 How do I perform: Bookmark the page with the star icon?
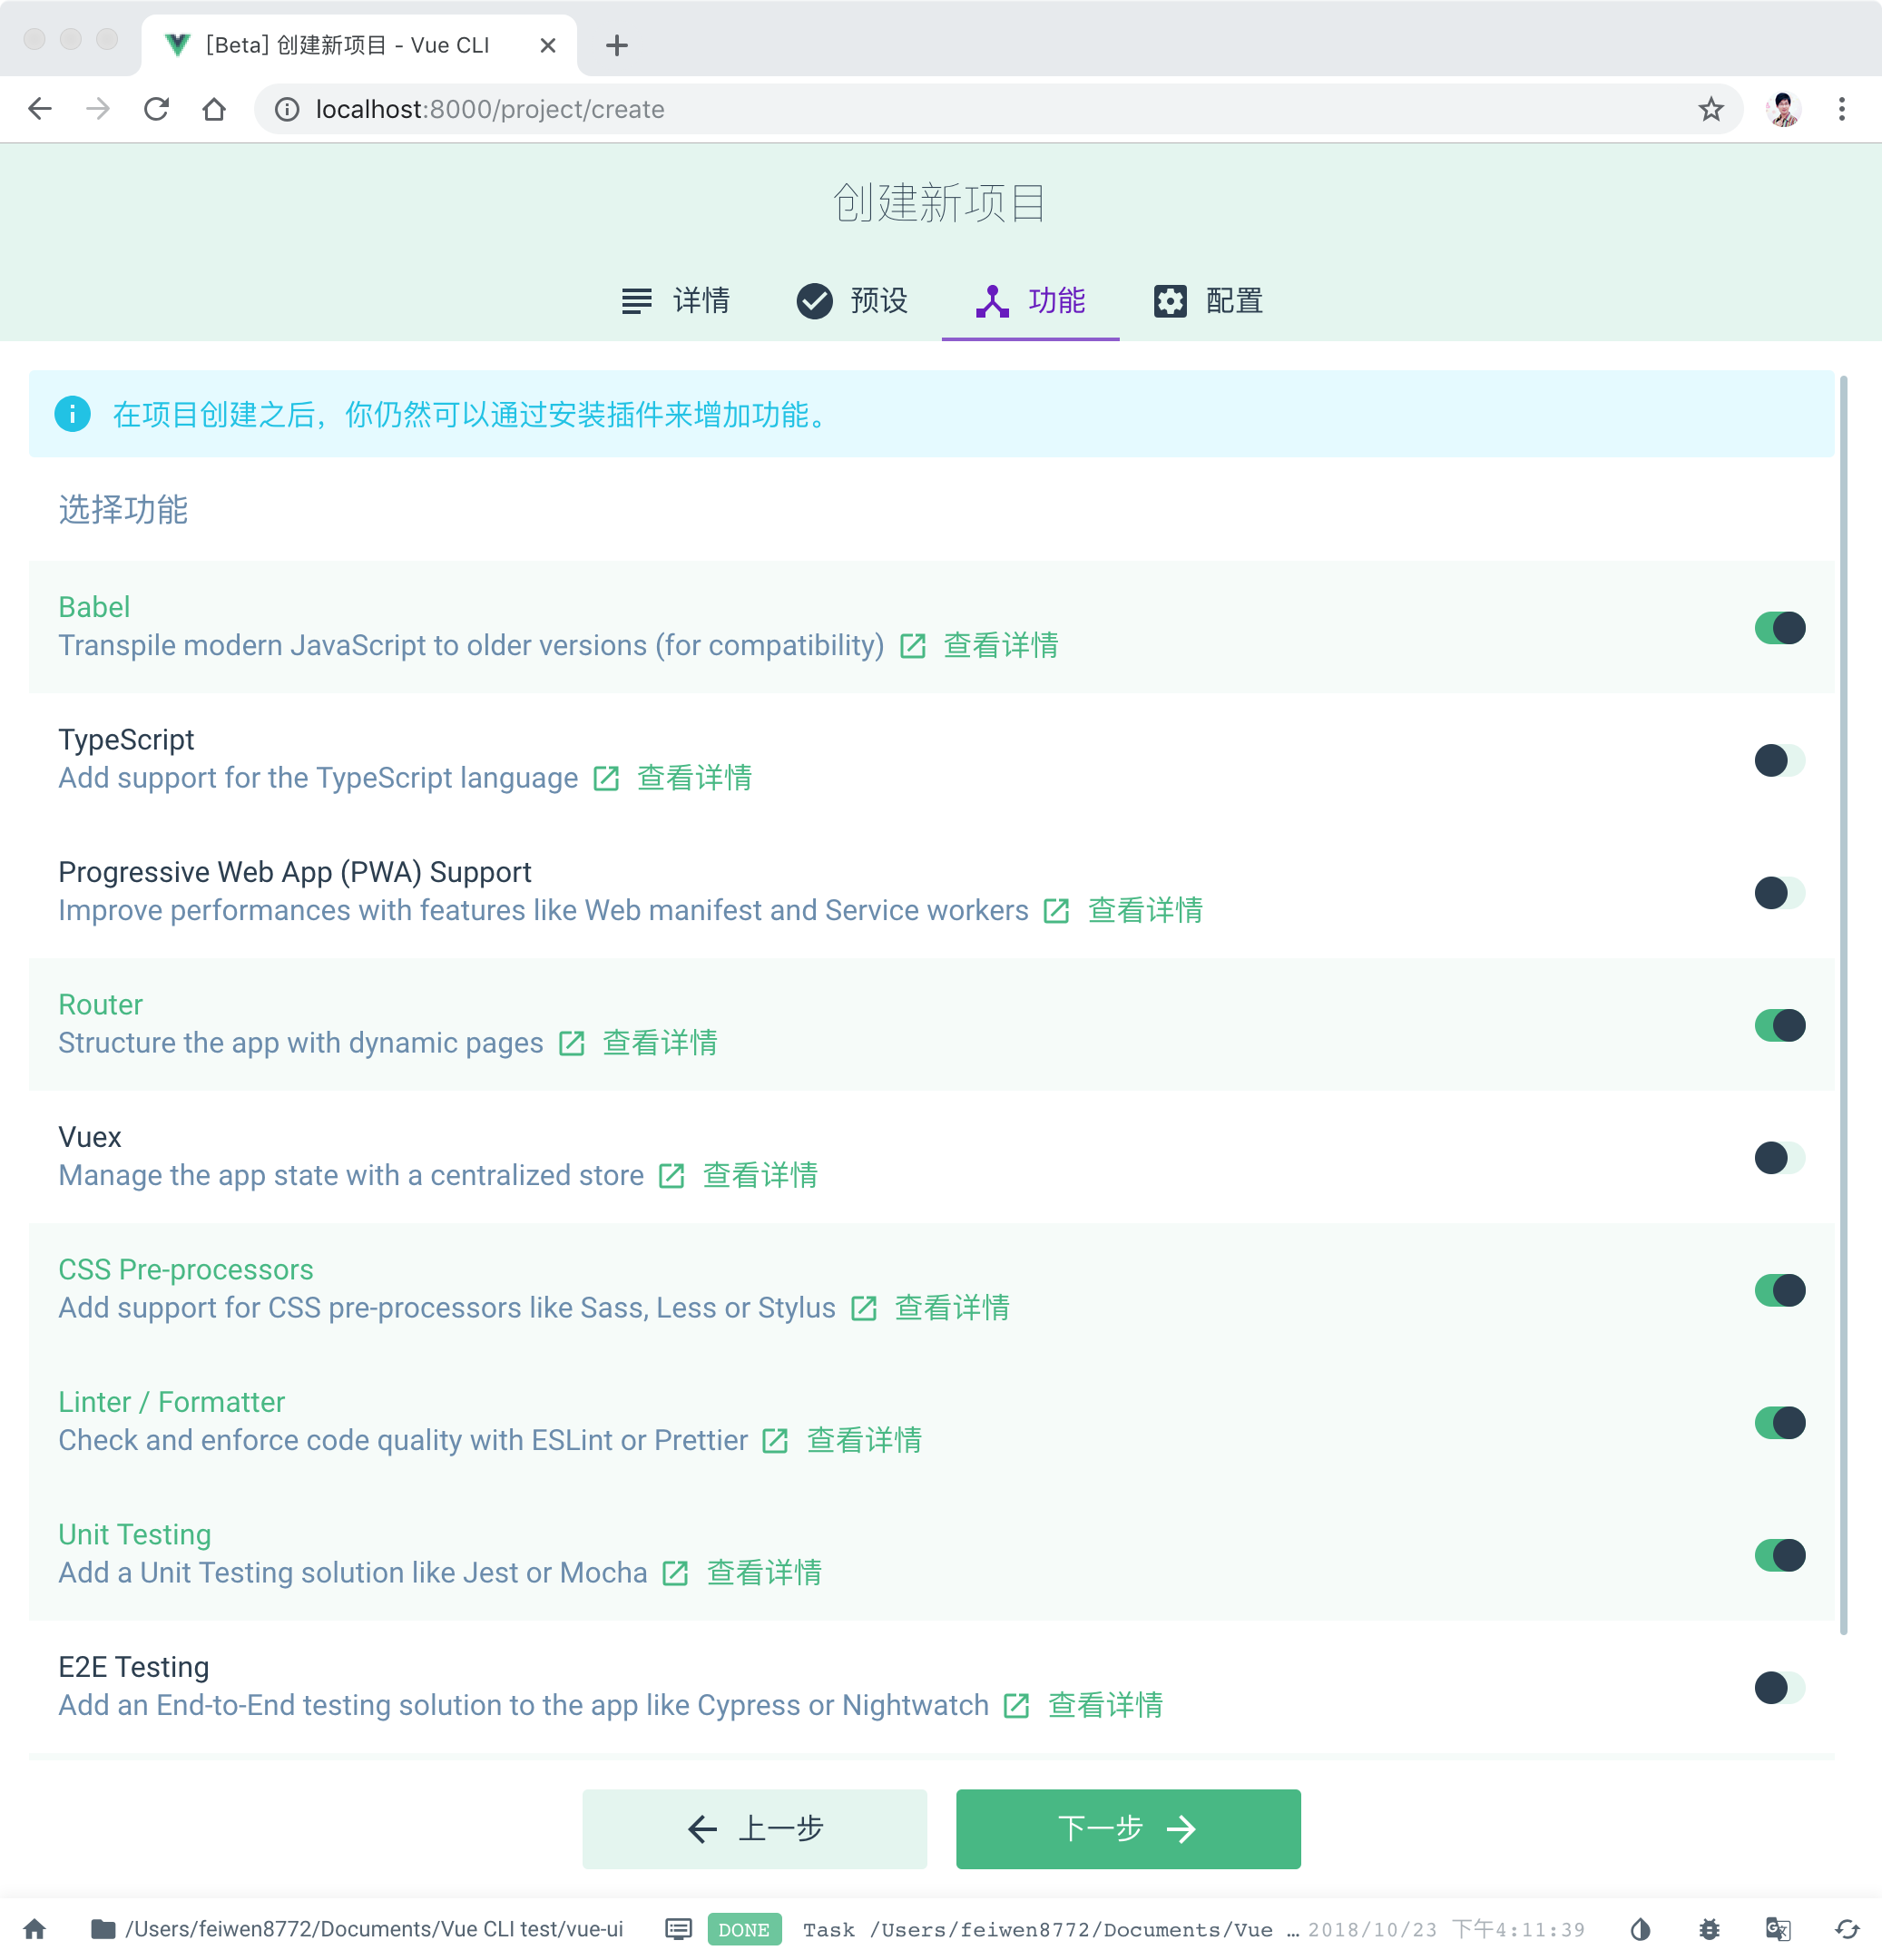(1711, 109)
